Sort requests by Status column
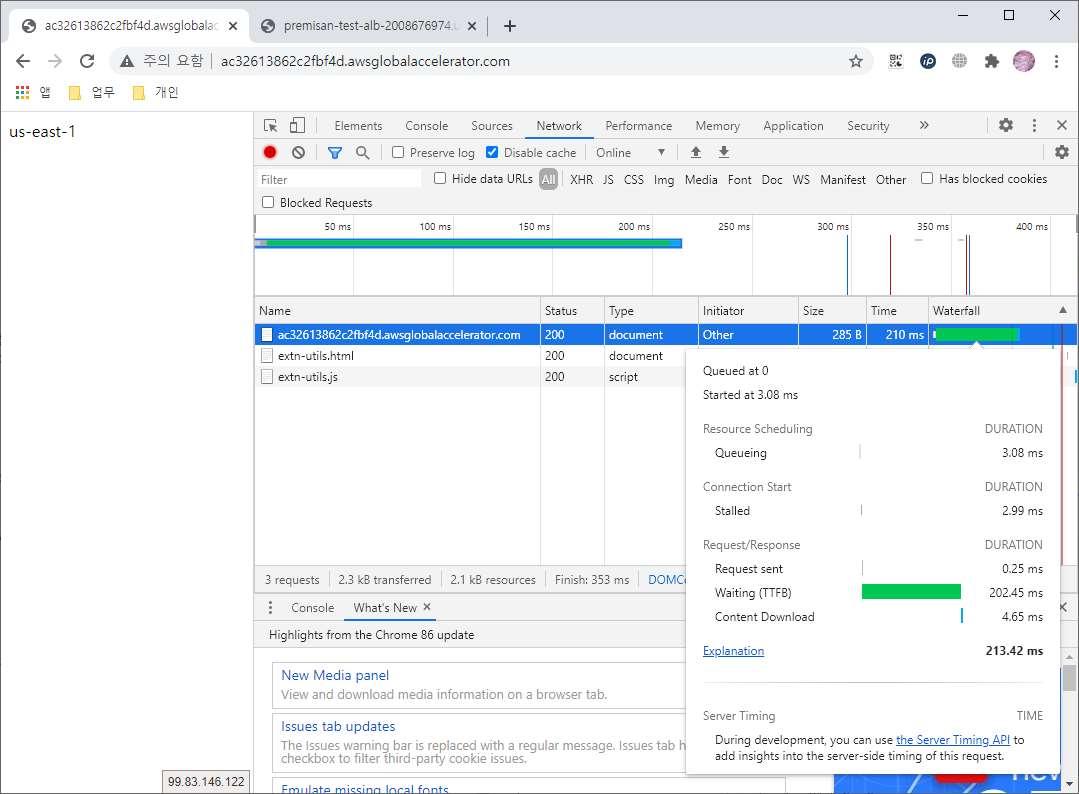This screenshot has height=794, width=1079. tap(573, 310)
